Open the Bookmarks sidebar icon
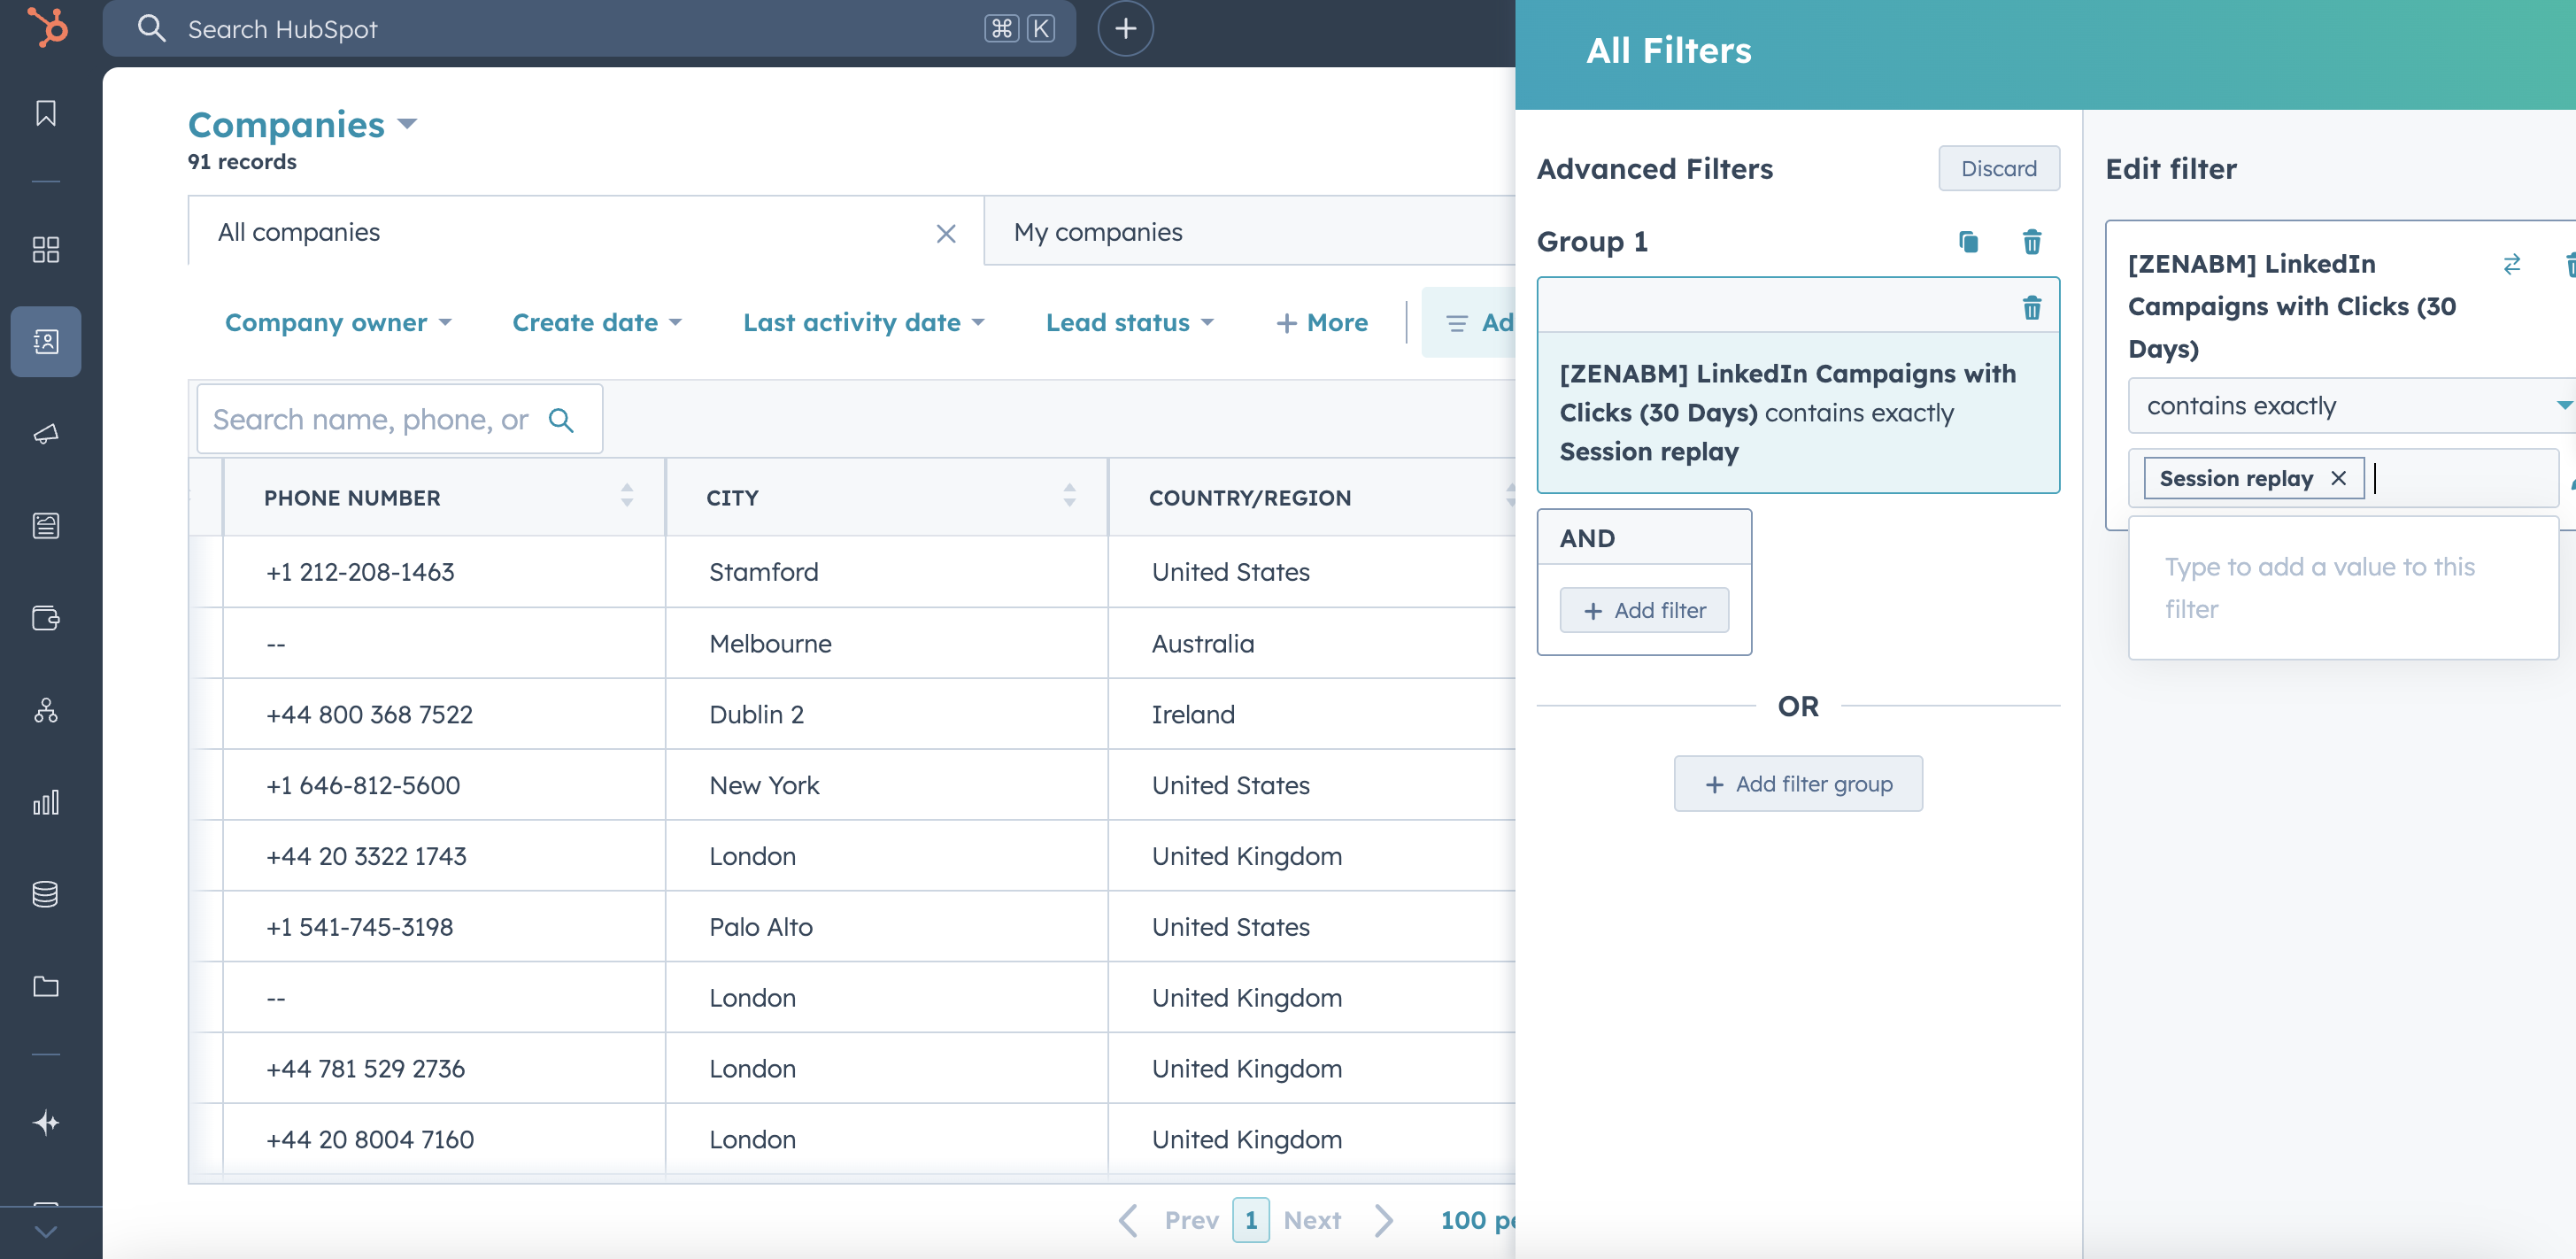 click(45, 113)
